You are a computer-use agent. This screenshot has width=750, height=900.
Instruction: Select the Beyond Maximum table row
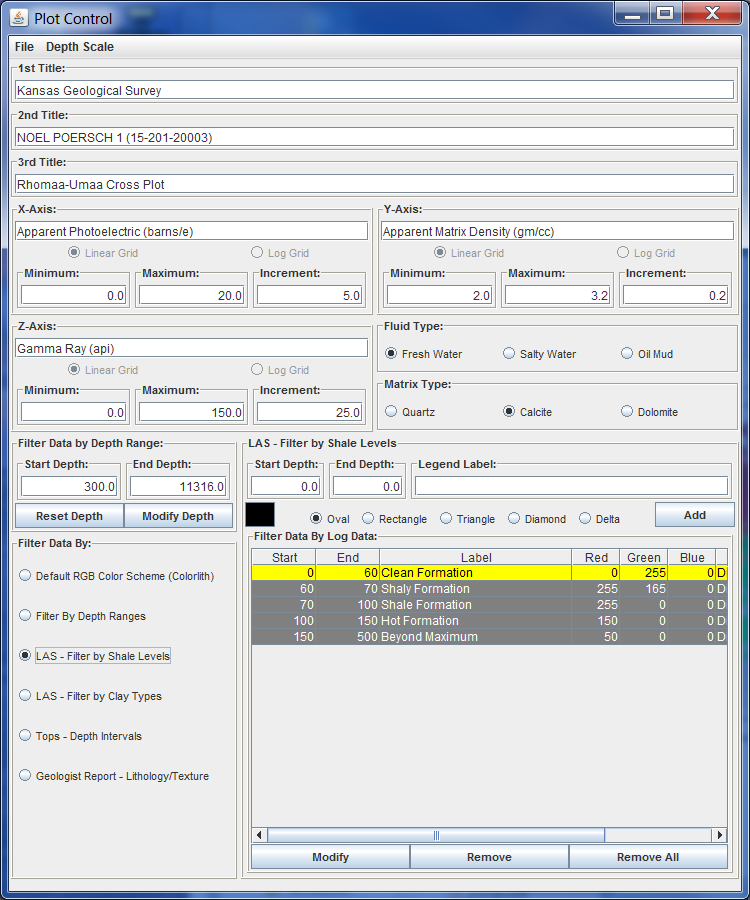point(489,637)
